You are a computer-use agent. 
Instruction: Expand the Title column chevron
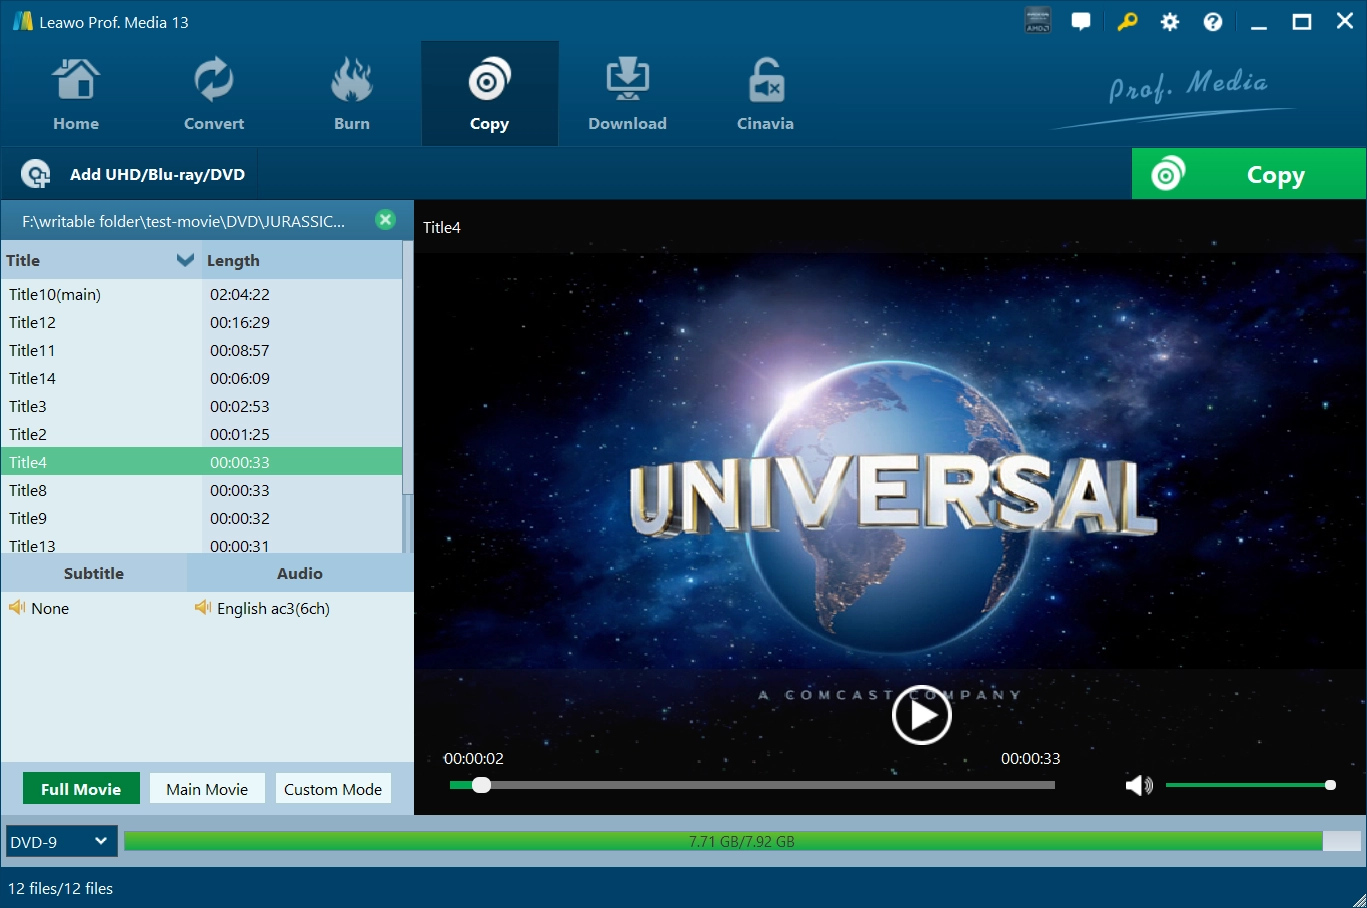[185, 260]
